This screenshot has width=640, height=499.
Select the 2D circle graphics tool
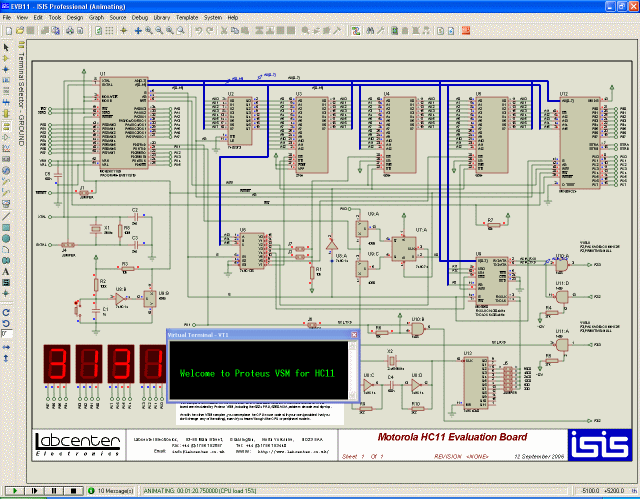point(6,238)
